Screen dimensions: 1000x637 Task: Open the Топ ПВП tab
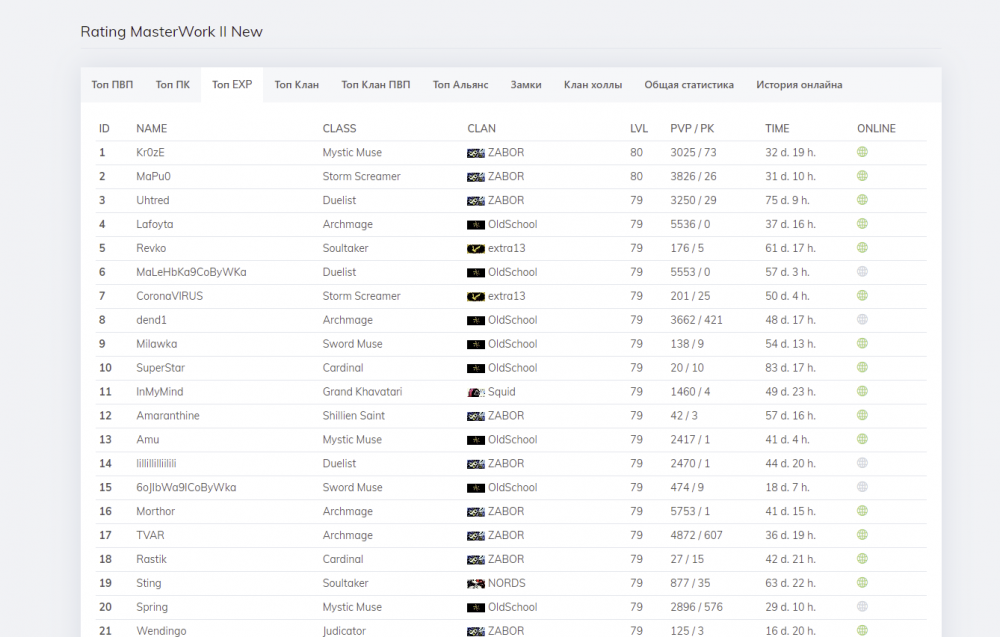[112, 85]
